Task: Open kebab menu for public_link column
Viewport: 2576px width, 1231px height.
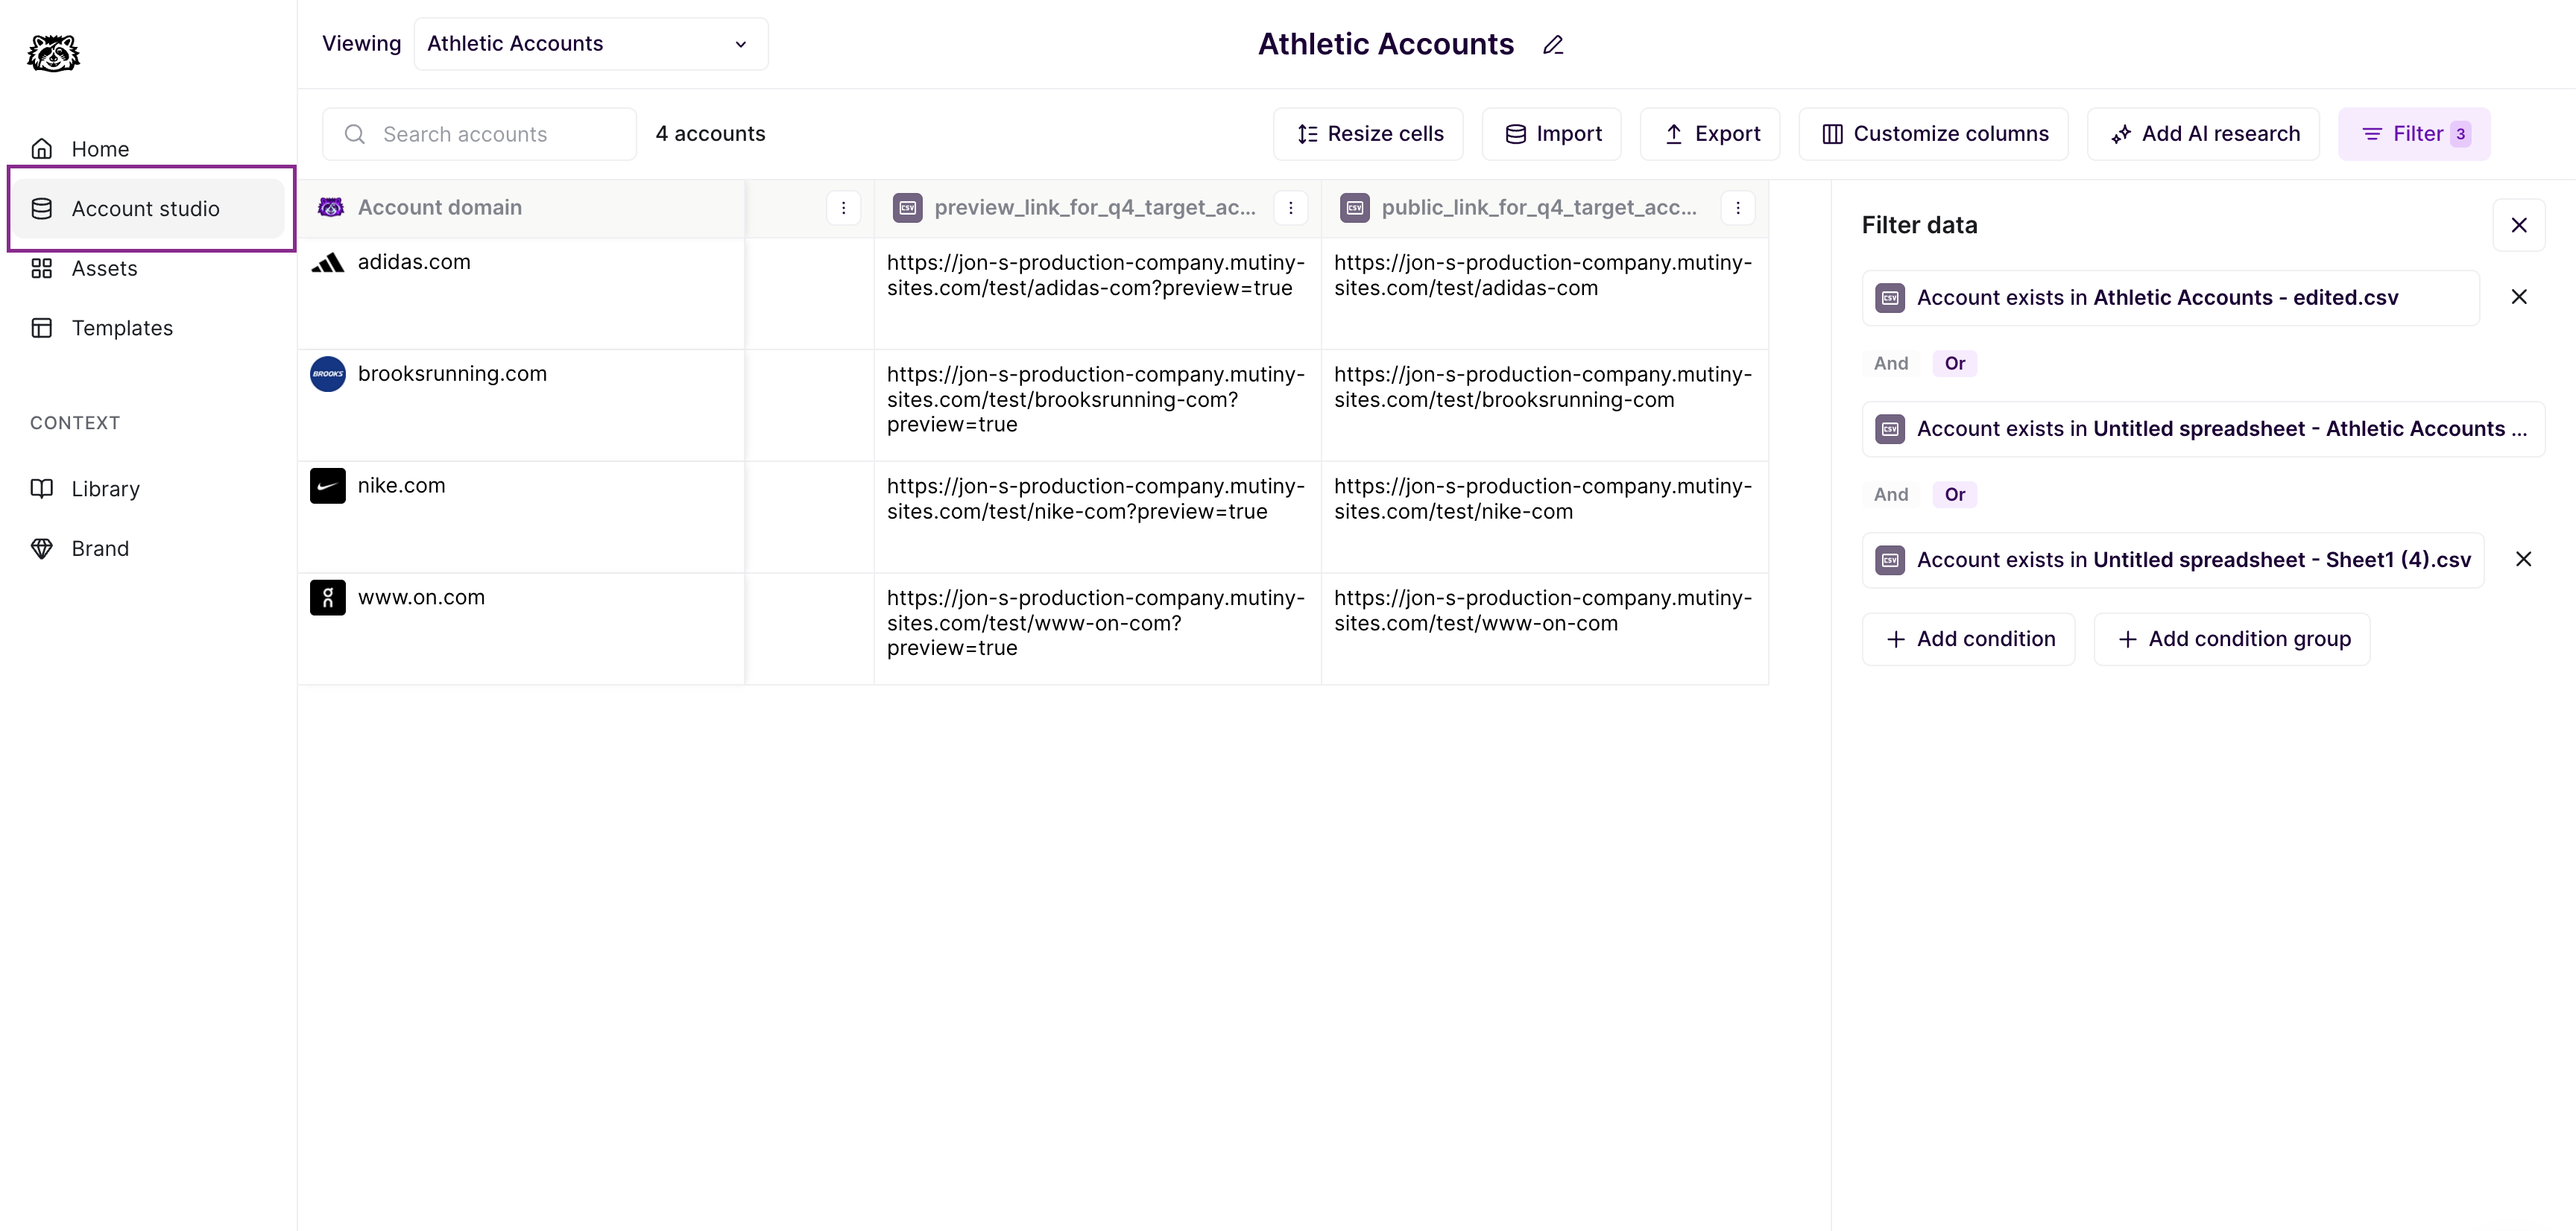Action: pyautogui.click(x=1737, y=208)
